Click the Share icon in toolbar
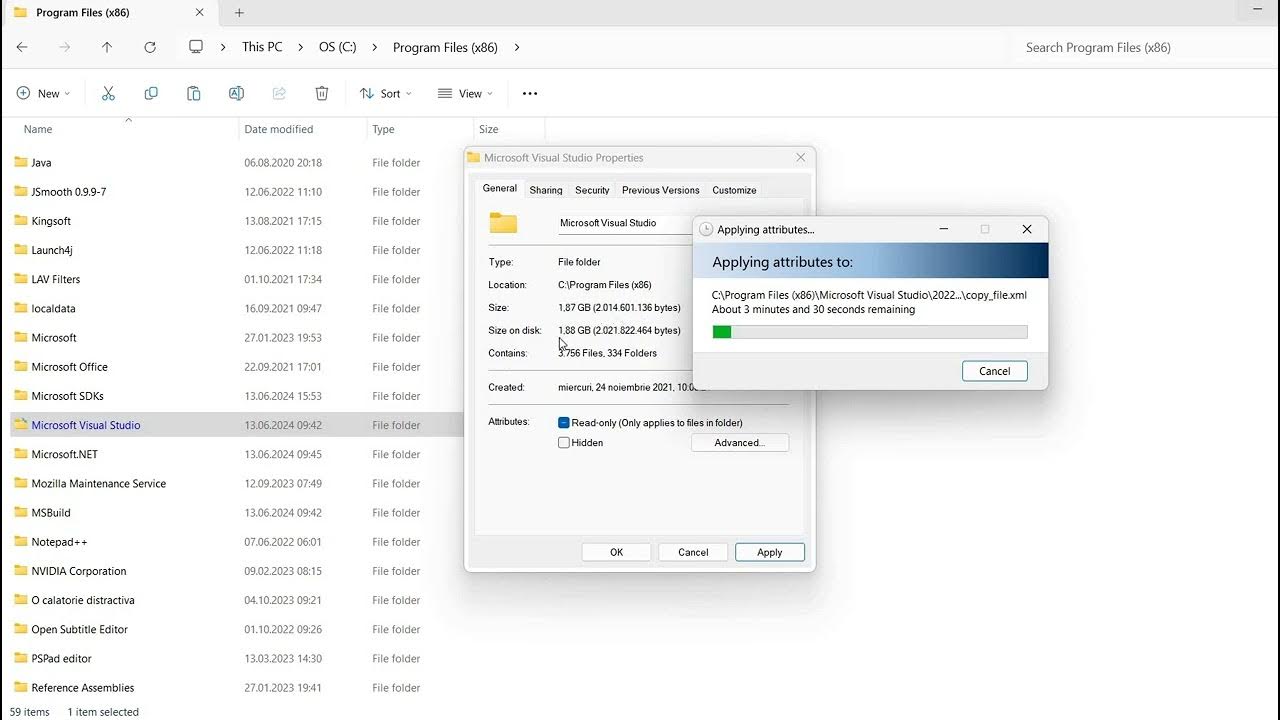 [x=279, y=93]
